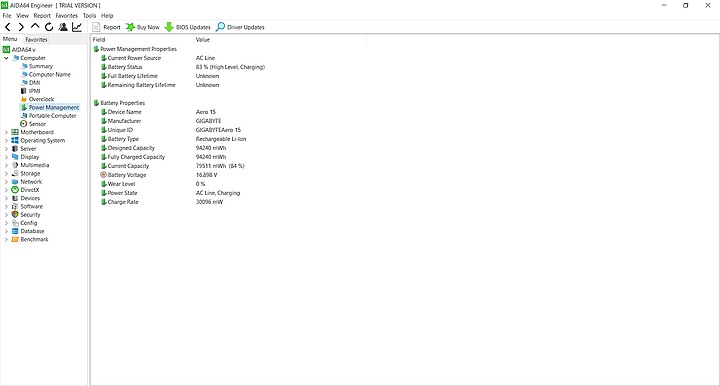Switch to the Favorites tab
Viewport: 720px width, 386px height.
click(36, 39)
